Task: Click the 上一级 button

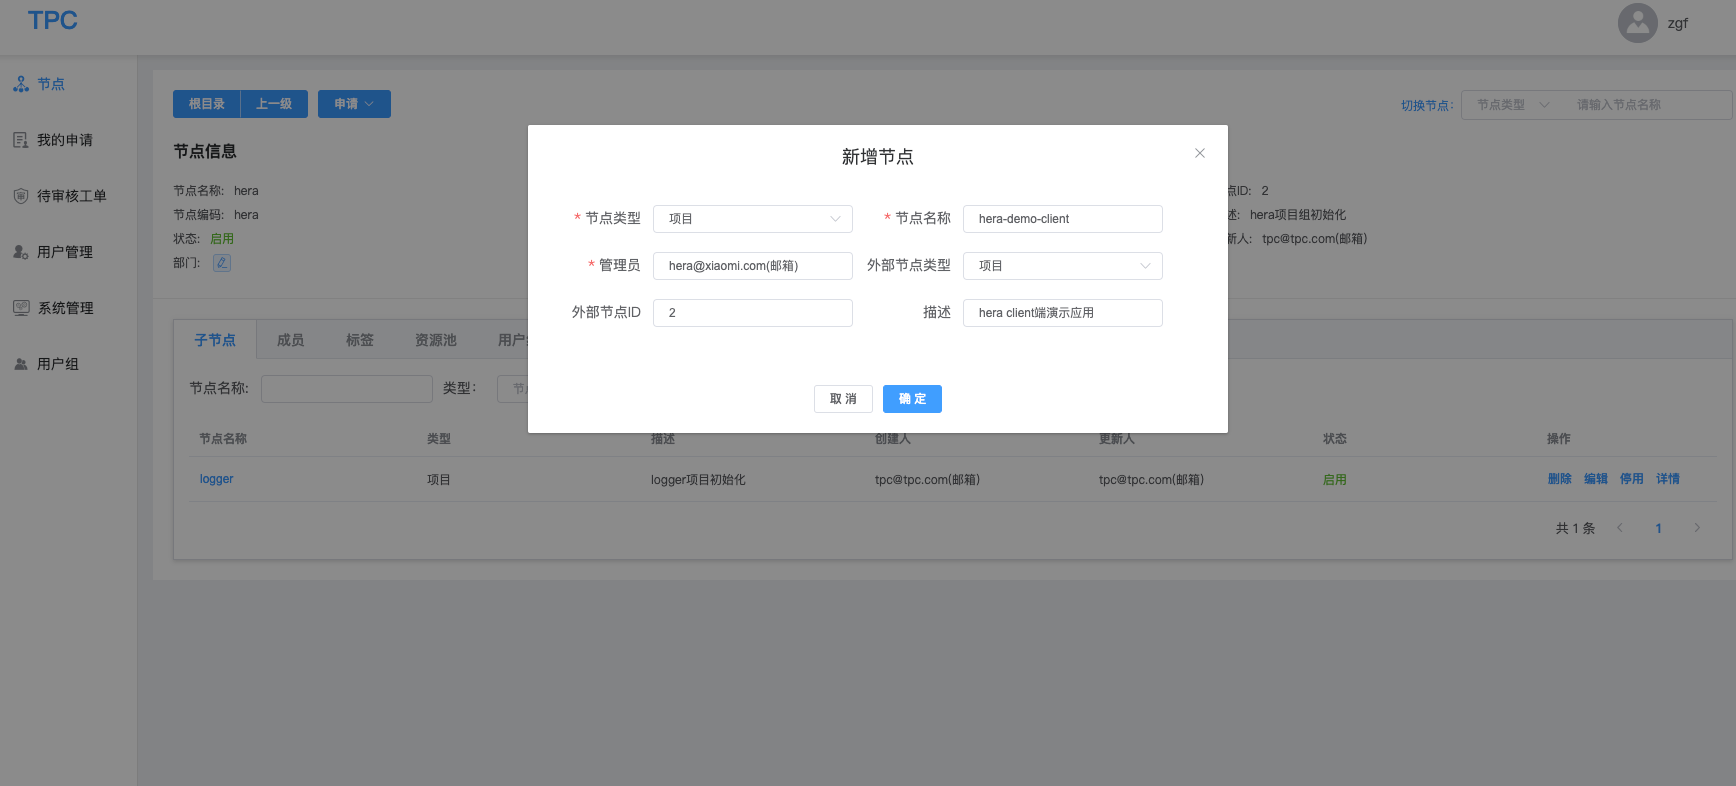Action: (x=274, y=104)
